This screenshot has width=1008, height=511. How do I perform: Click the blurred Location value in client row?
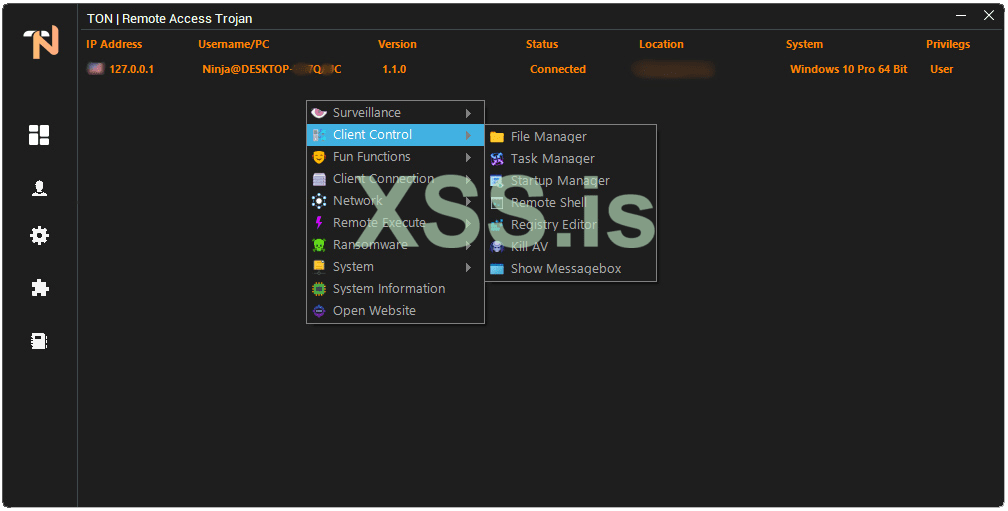(x=673, y=69)
